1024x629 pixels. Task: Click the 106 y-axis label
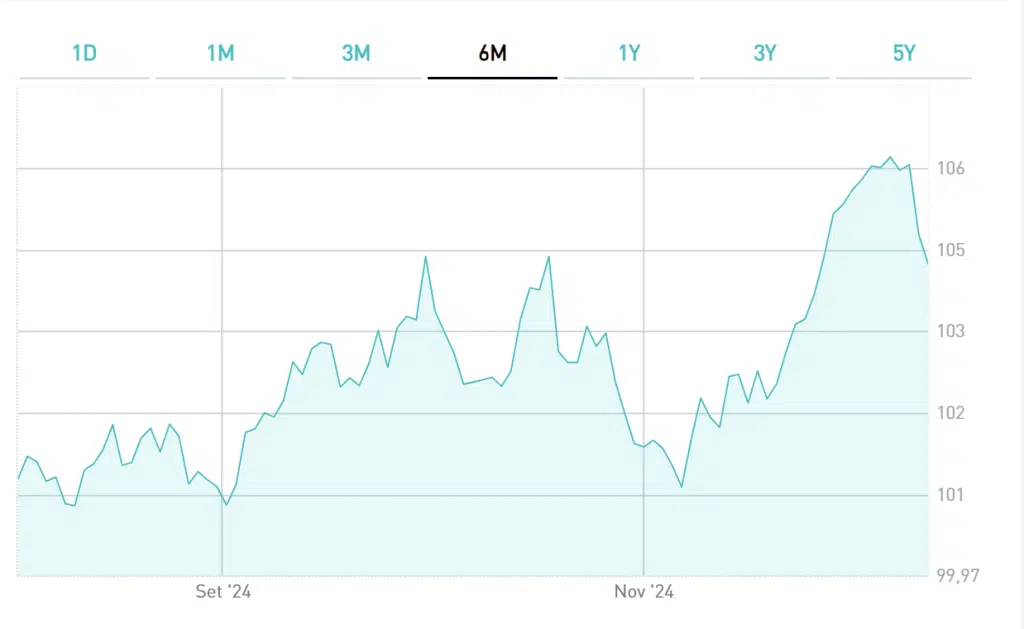point(951,168)
